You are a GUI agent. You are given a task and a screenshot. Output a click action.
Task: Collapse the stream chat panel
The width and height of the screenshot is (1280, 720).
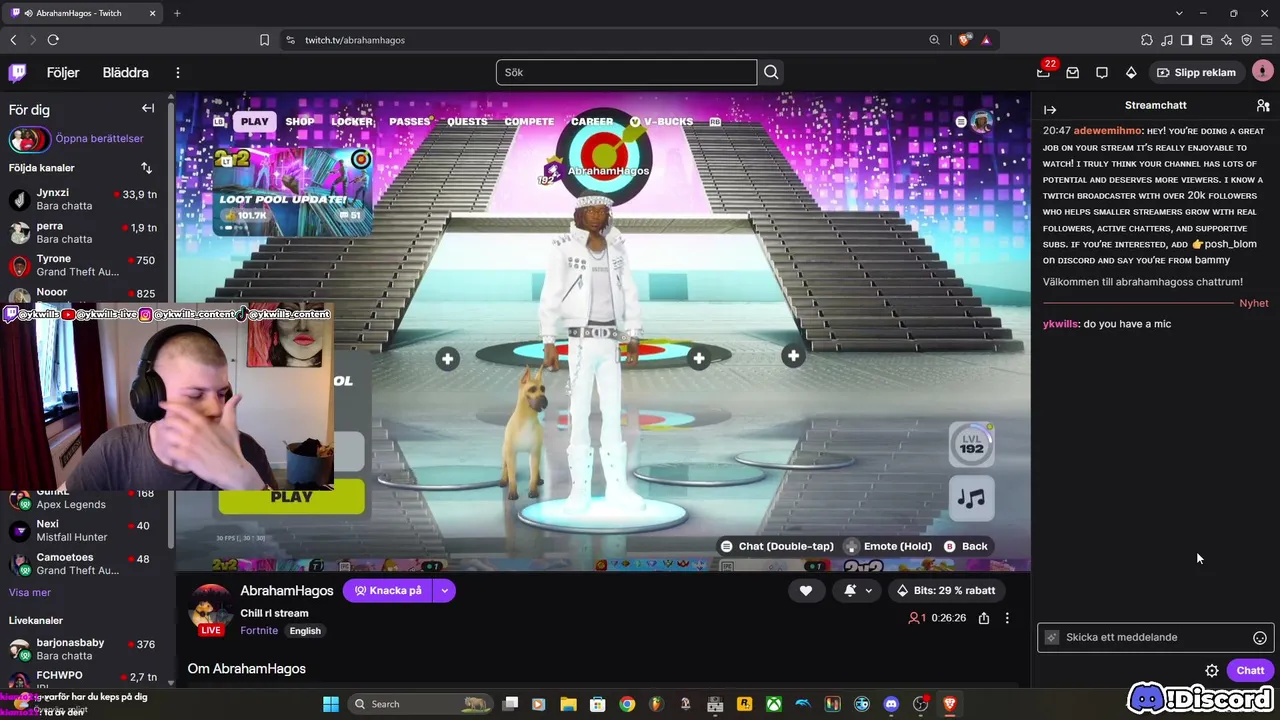(1050, 109)
